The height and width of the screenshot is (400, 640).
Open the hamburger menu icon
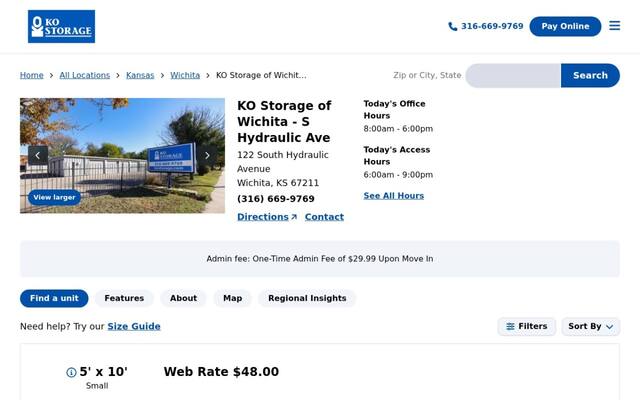pos(614,26)
